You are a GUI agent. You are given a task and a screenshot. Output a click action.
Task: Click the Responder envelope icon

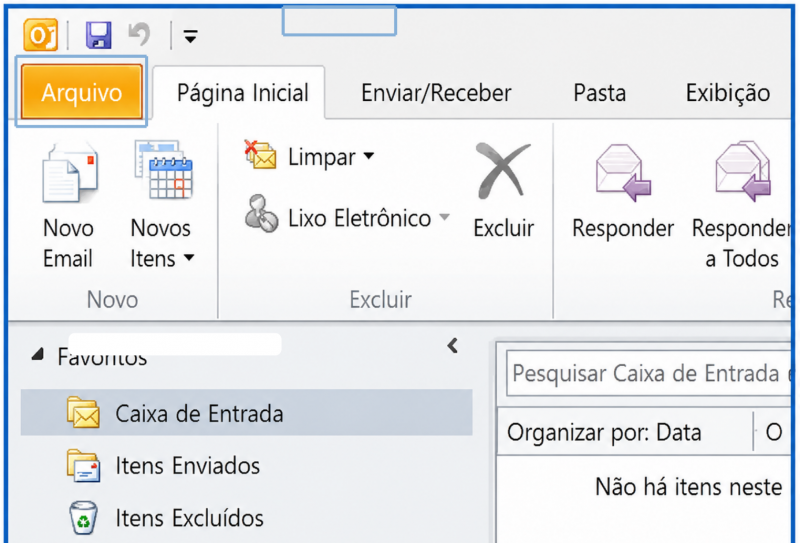point(622,172)
